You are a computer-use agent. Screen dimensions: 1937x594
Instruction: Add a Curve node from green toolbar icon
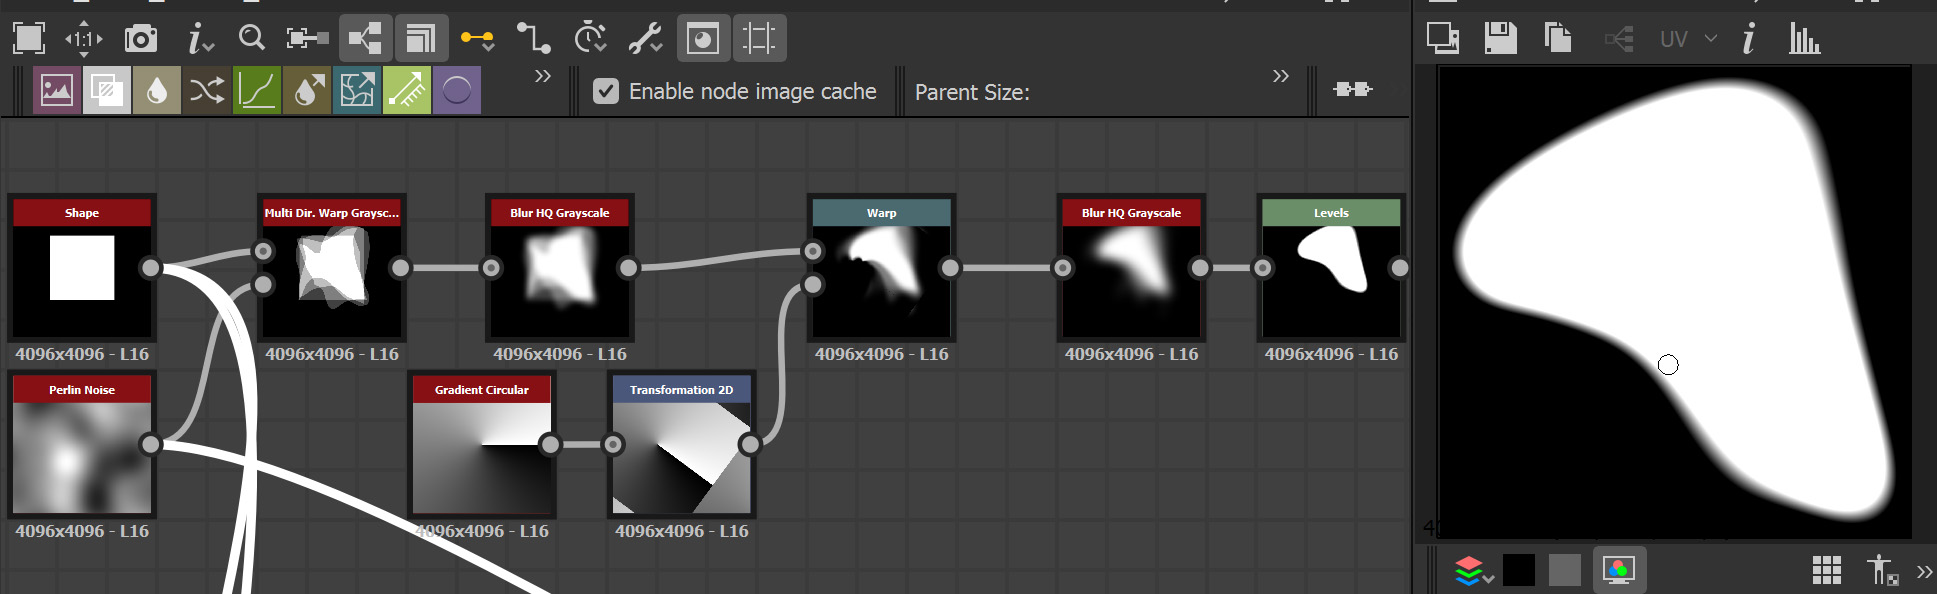[x=257, y=91]
